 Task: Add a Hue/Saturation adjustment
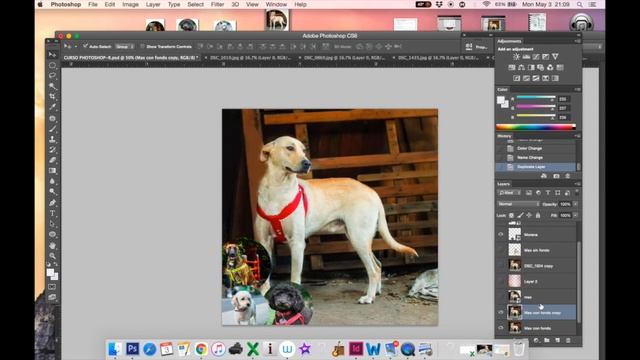pyautogui.click(x=511, y=67)
